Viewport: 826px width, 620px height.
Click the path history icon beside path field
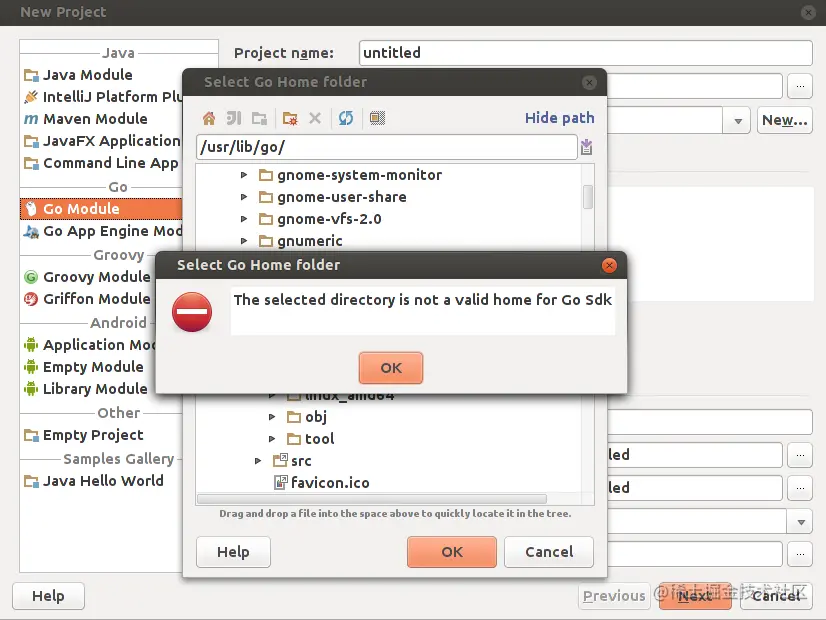[586, 147]
